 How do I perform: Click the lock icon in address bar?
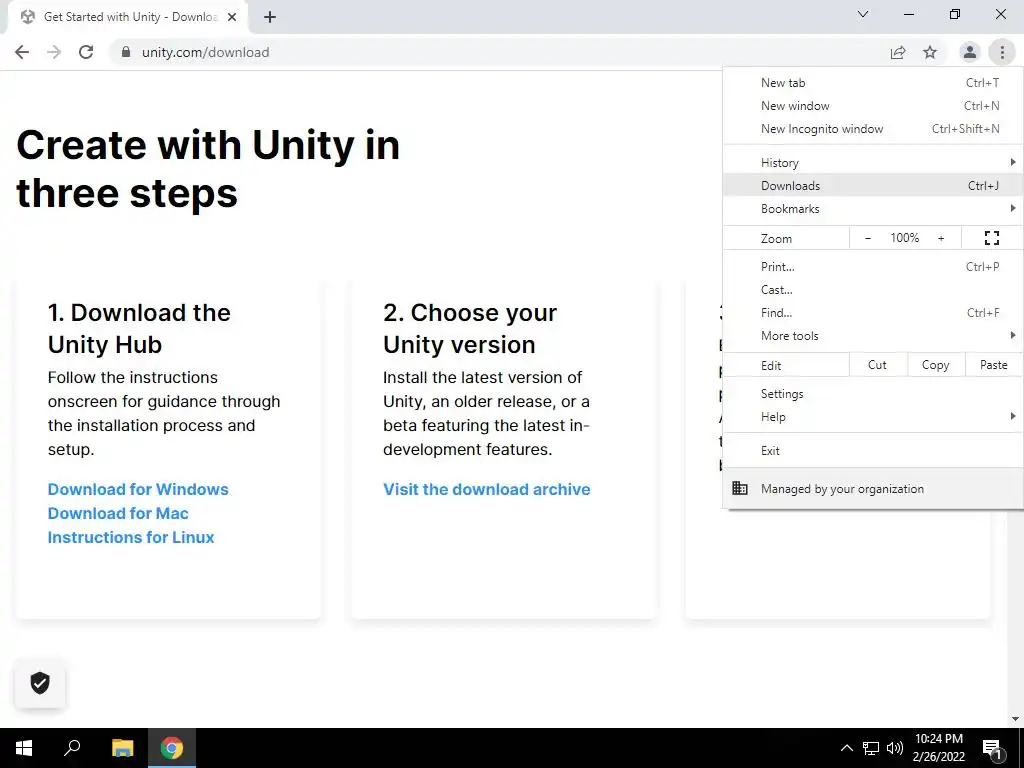tap(126, 52)
